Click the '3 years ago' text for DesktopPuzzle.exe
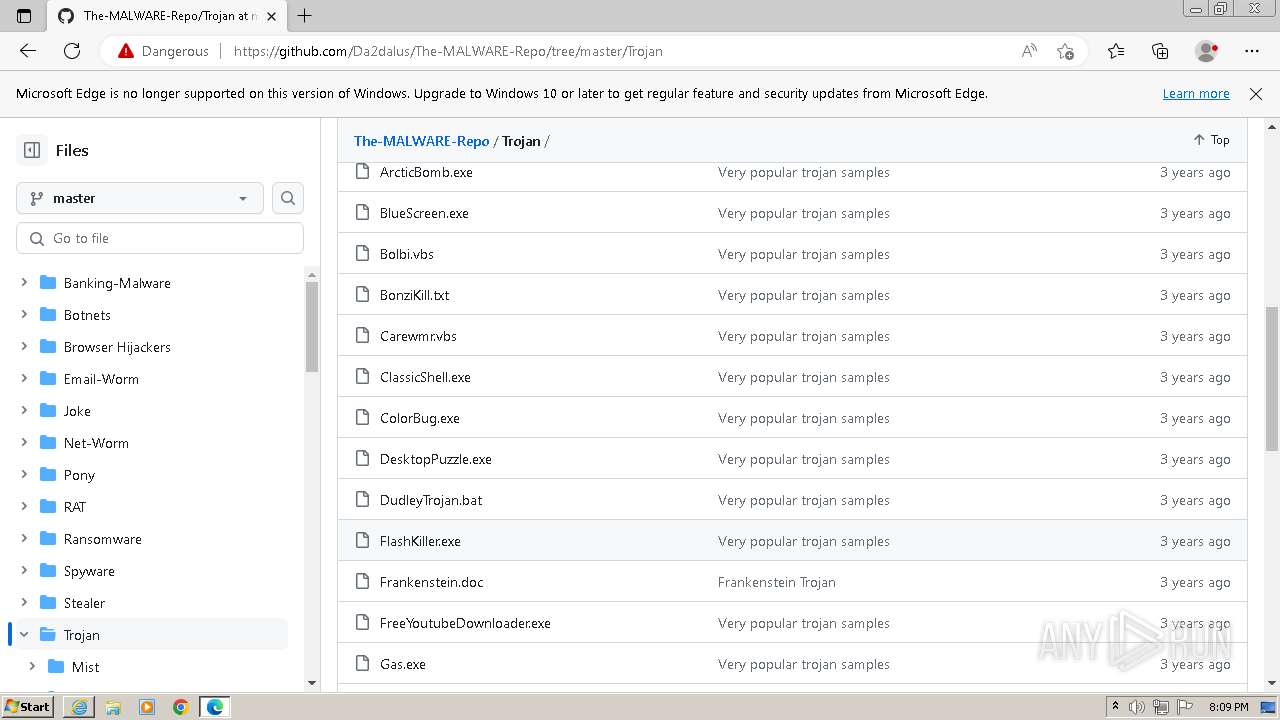This screenshot has width=1280, height=720. click(x=1195, y=459)
